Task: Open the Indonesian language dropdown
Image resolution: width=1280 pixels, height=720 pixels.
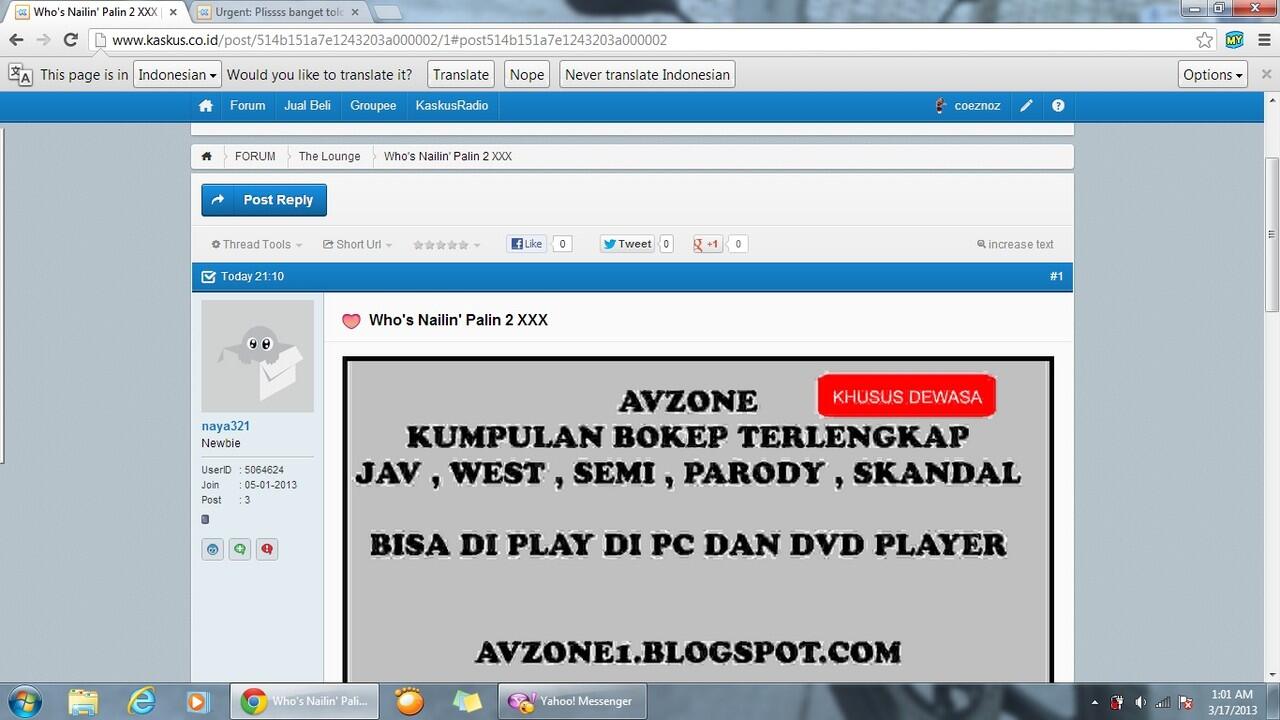Action: click(177, 75)
